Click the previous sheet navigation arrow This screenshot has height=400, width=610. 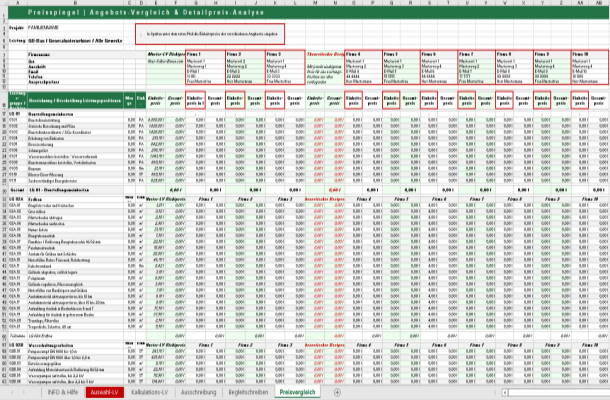click(12, 392)
